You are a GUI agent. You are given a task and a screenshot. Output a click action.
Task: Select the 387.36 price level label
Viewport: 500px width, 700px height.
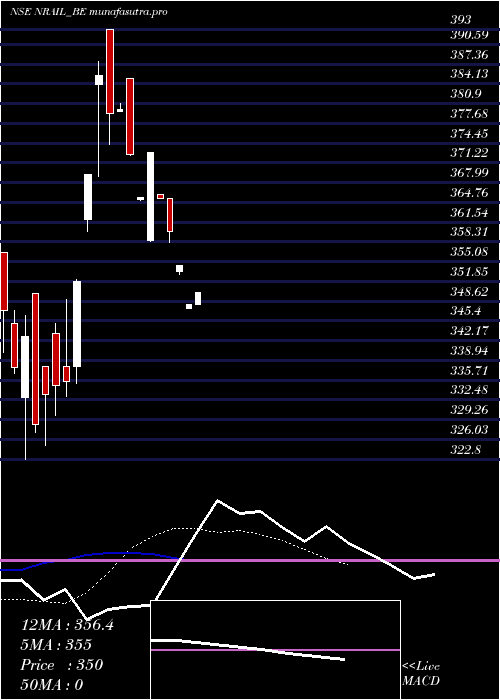tap(469, 54)
